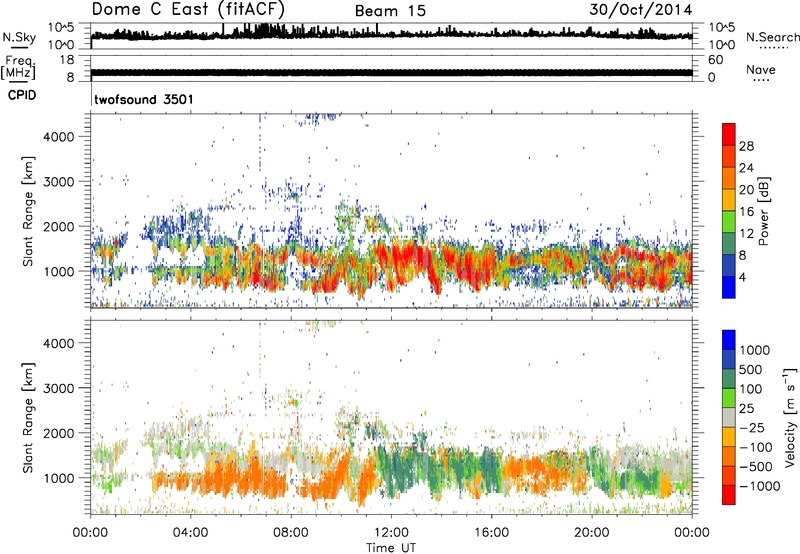800x554 pixels.
Task: Click the plot title 'Dome C East (fitACF)'
Action: tap(188, 9)
